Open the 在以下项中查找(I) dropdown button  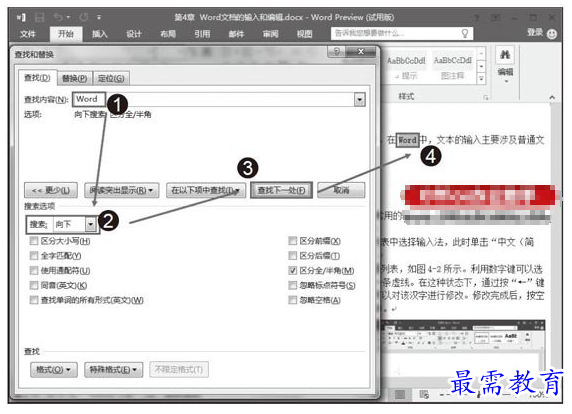[x=206, y=190]
